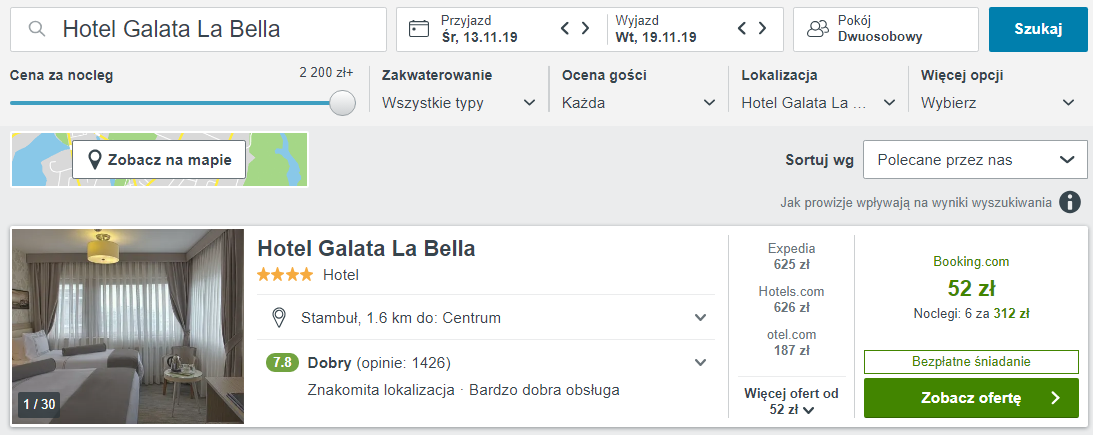Shift departure date one day later
1093x435 pixels.
click(x=763, y=29)
